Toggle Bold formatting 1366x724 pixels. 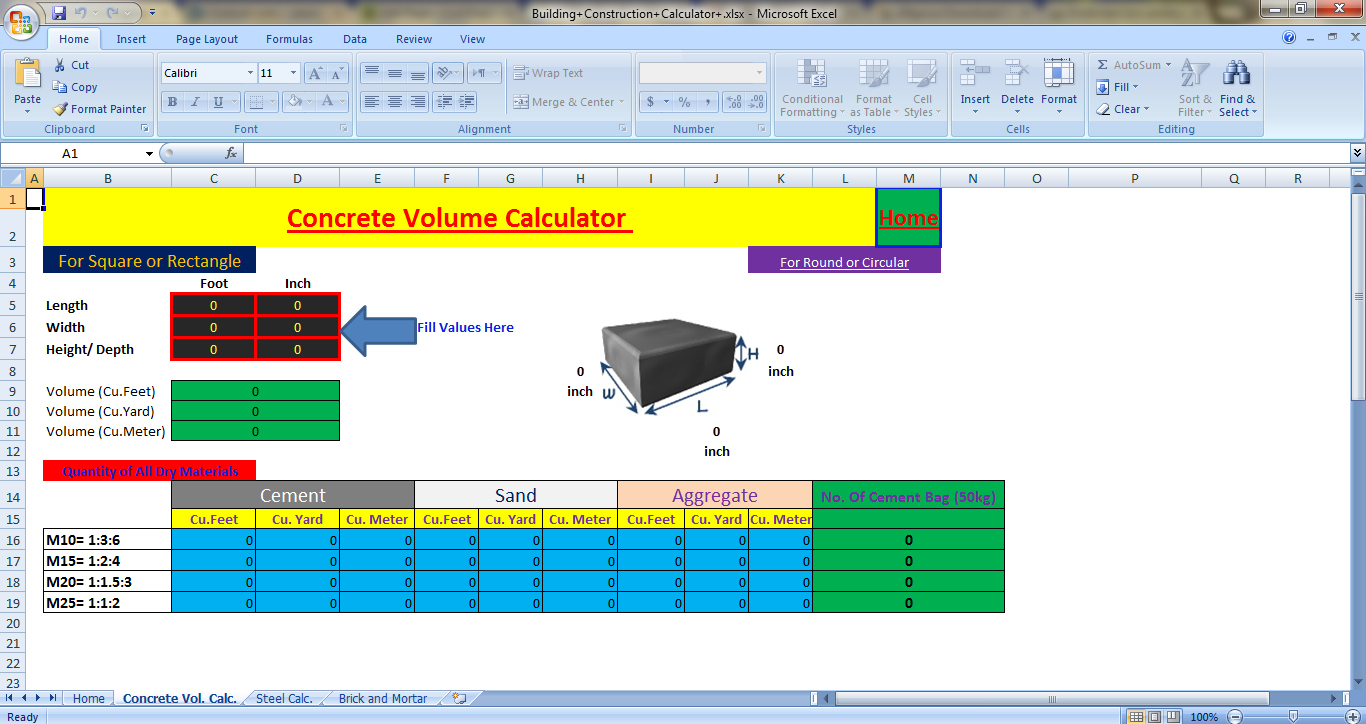point(172,102)
